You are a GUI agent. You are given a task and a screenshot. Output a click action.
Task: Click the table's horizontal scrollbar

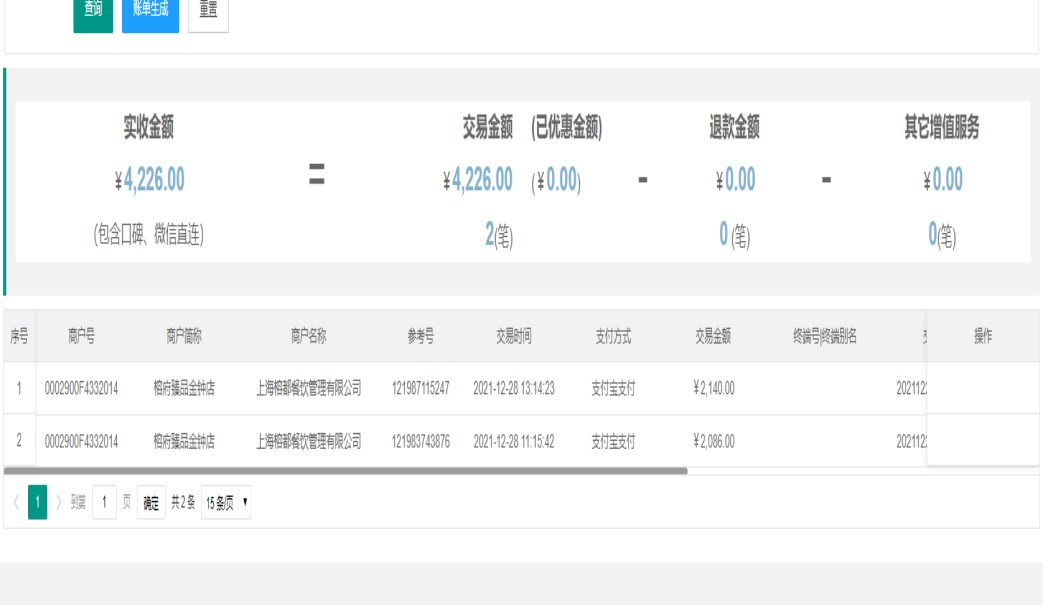[345, 470]
